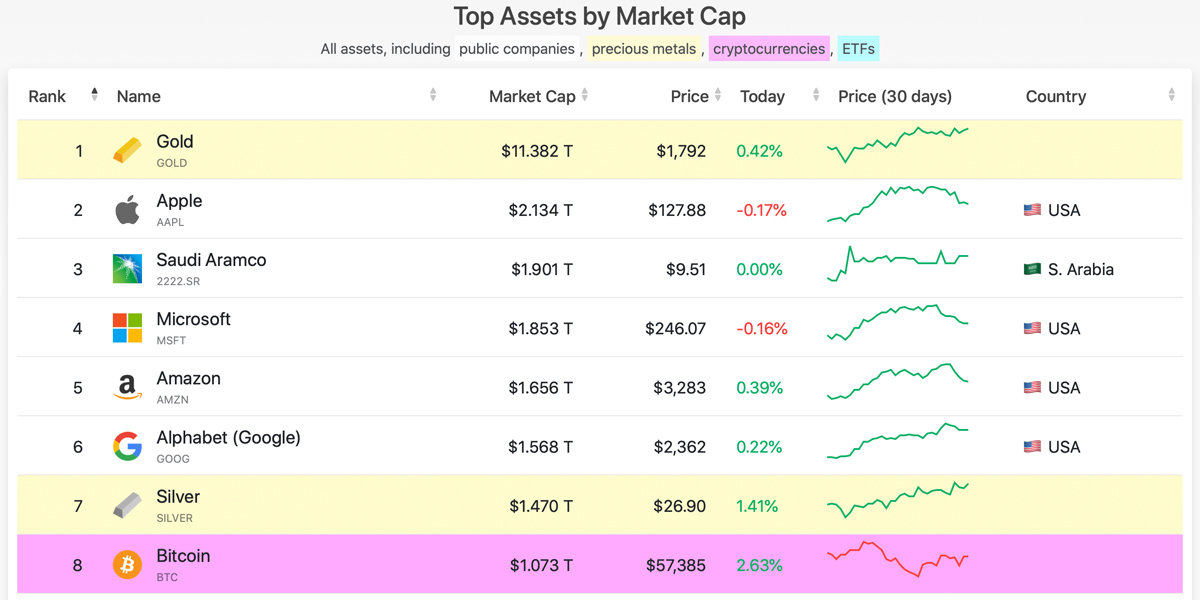Viewport: 1200px width, 600px height.
Task: Filter by precious metals tag
Action: point(644,48)
